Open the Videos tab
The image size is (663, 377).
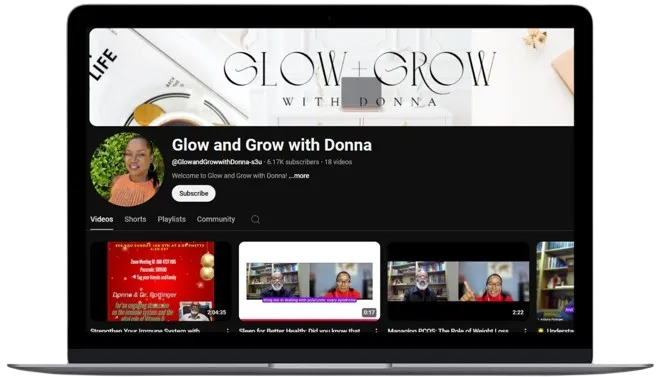[x=101, y=219]
